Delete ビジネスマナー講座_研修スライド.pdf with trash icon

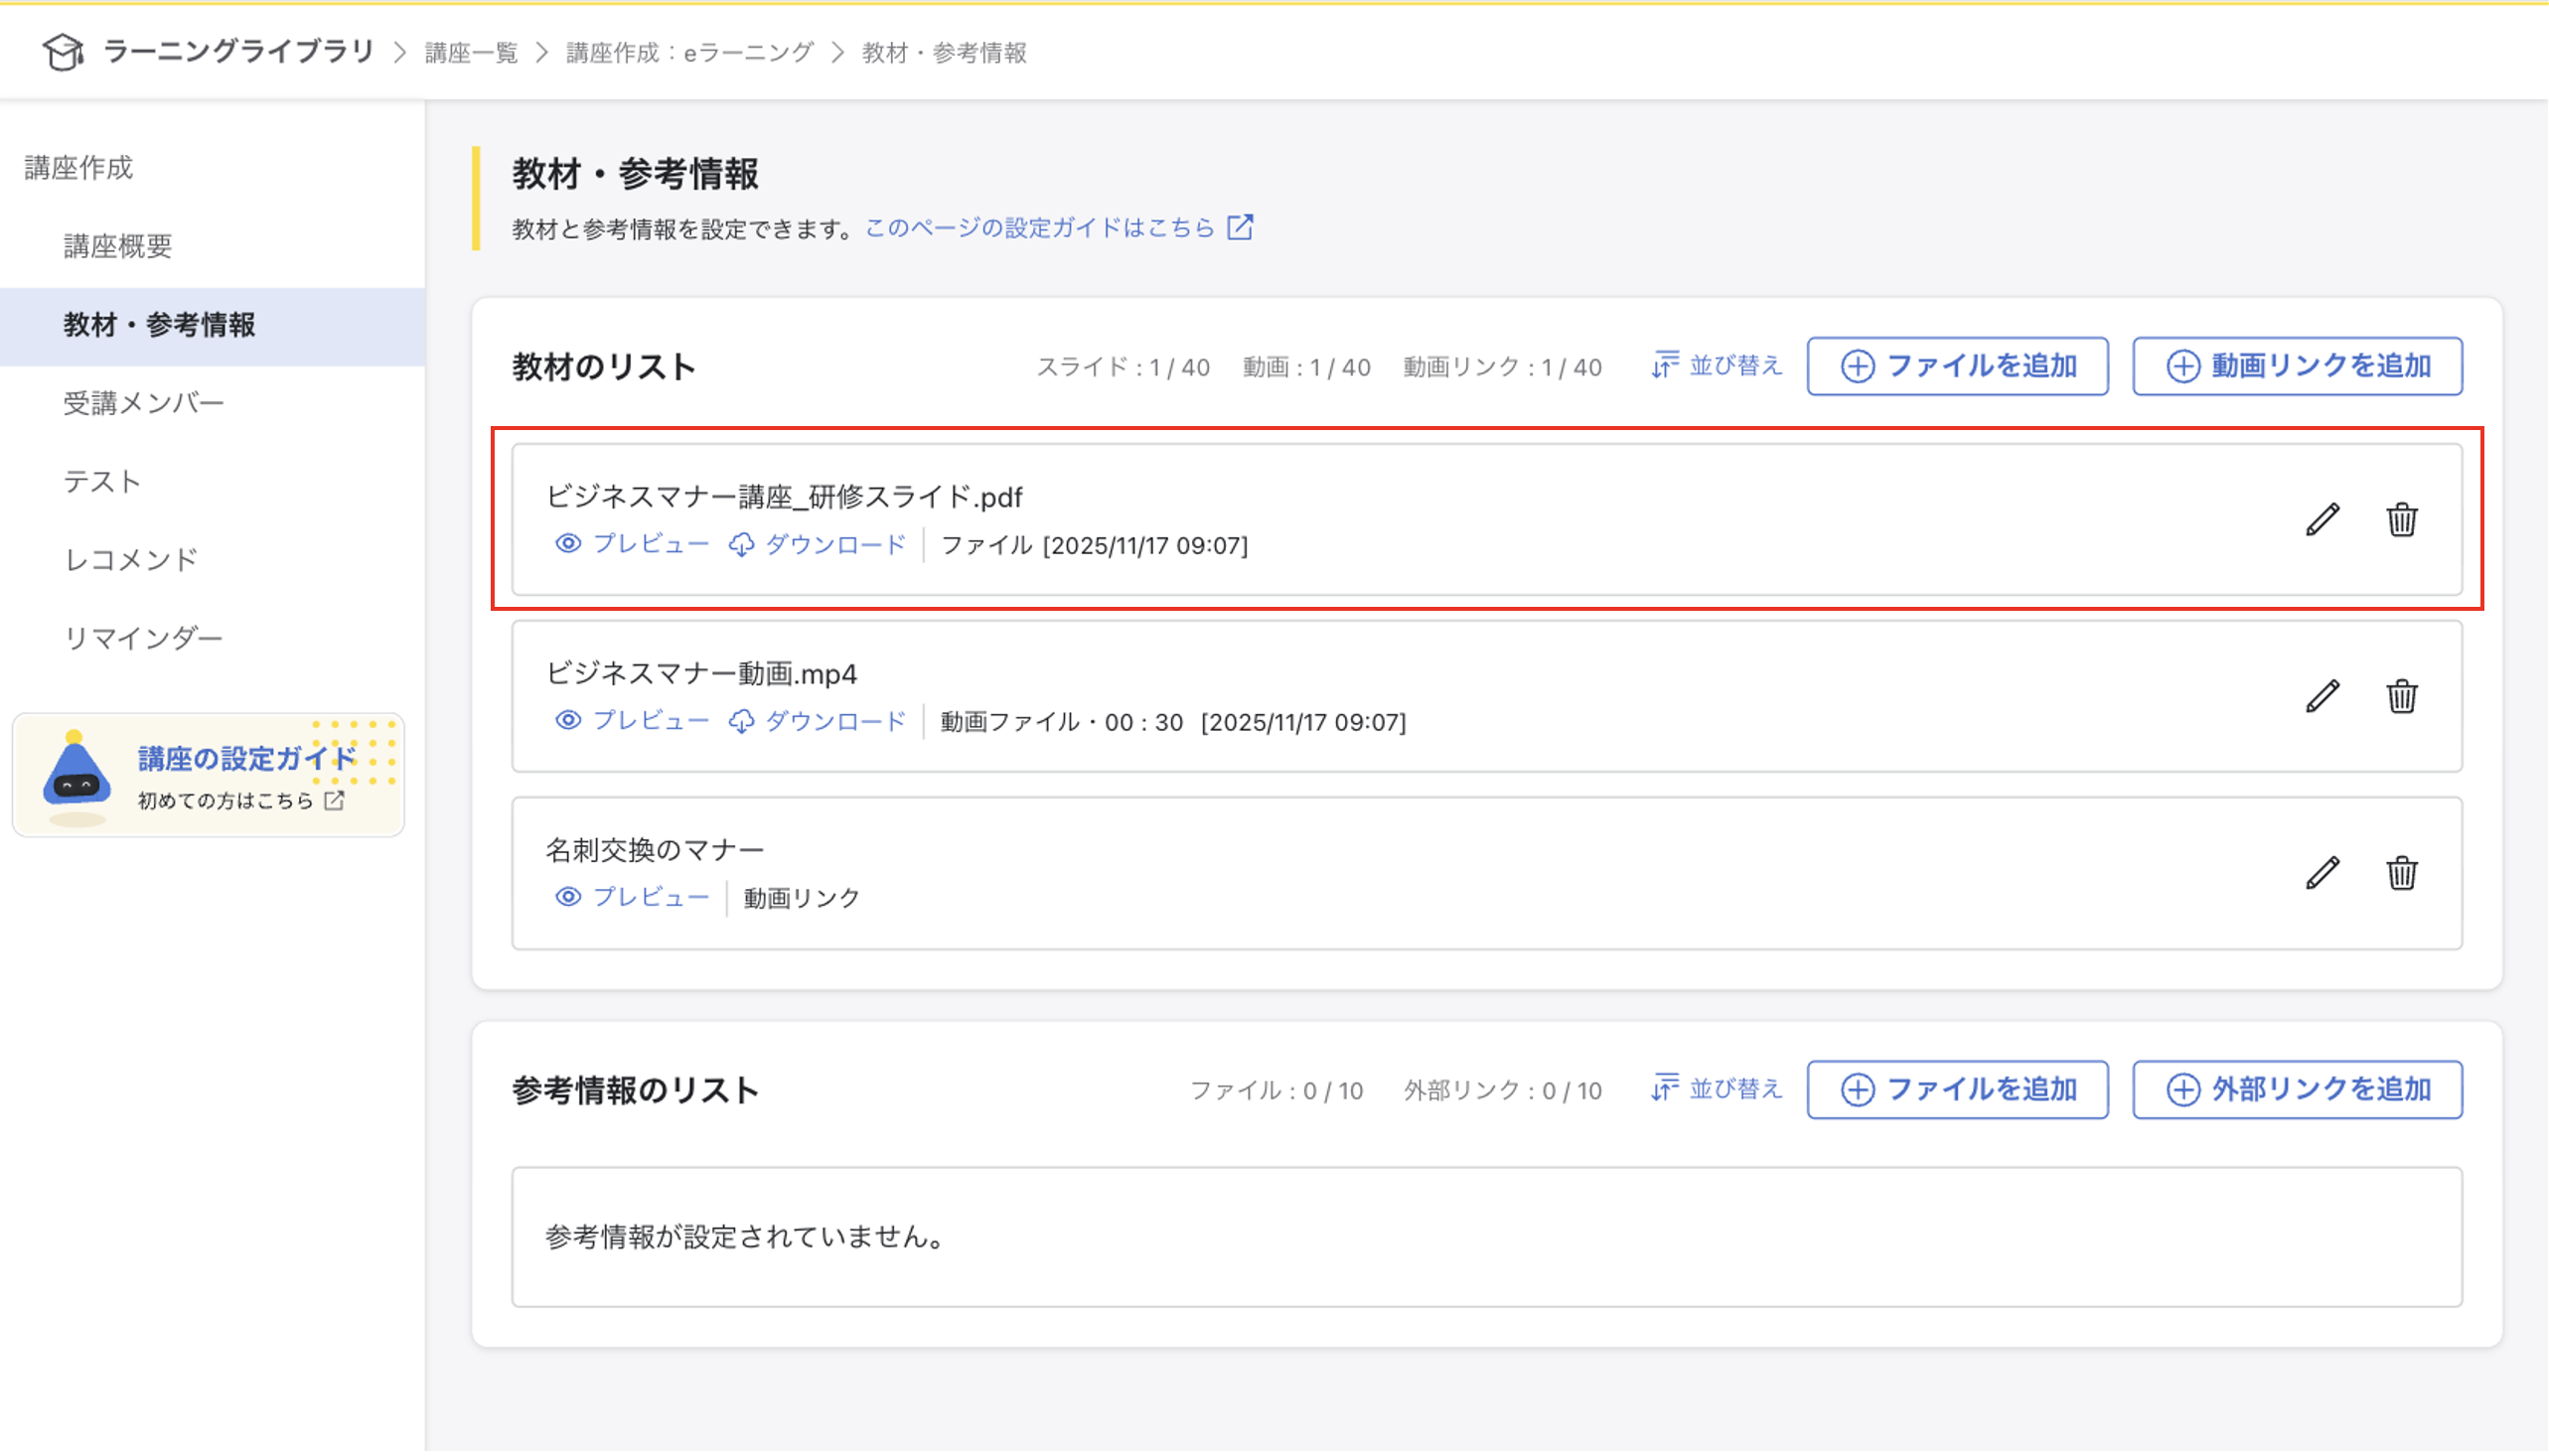(x=2401, y=519)
